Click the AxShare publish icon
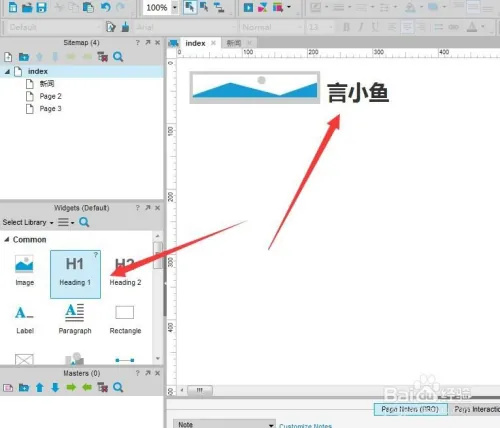The height and width of the screenshot is (428, 500). pos(263,7)
